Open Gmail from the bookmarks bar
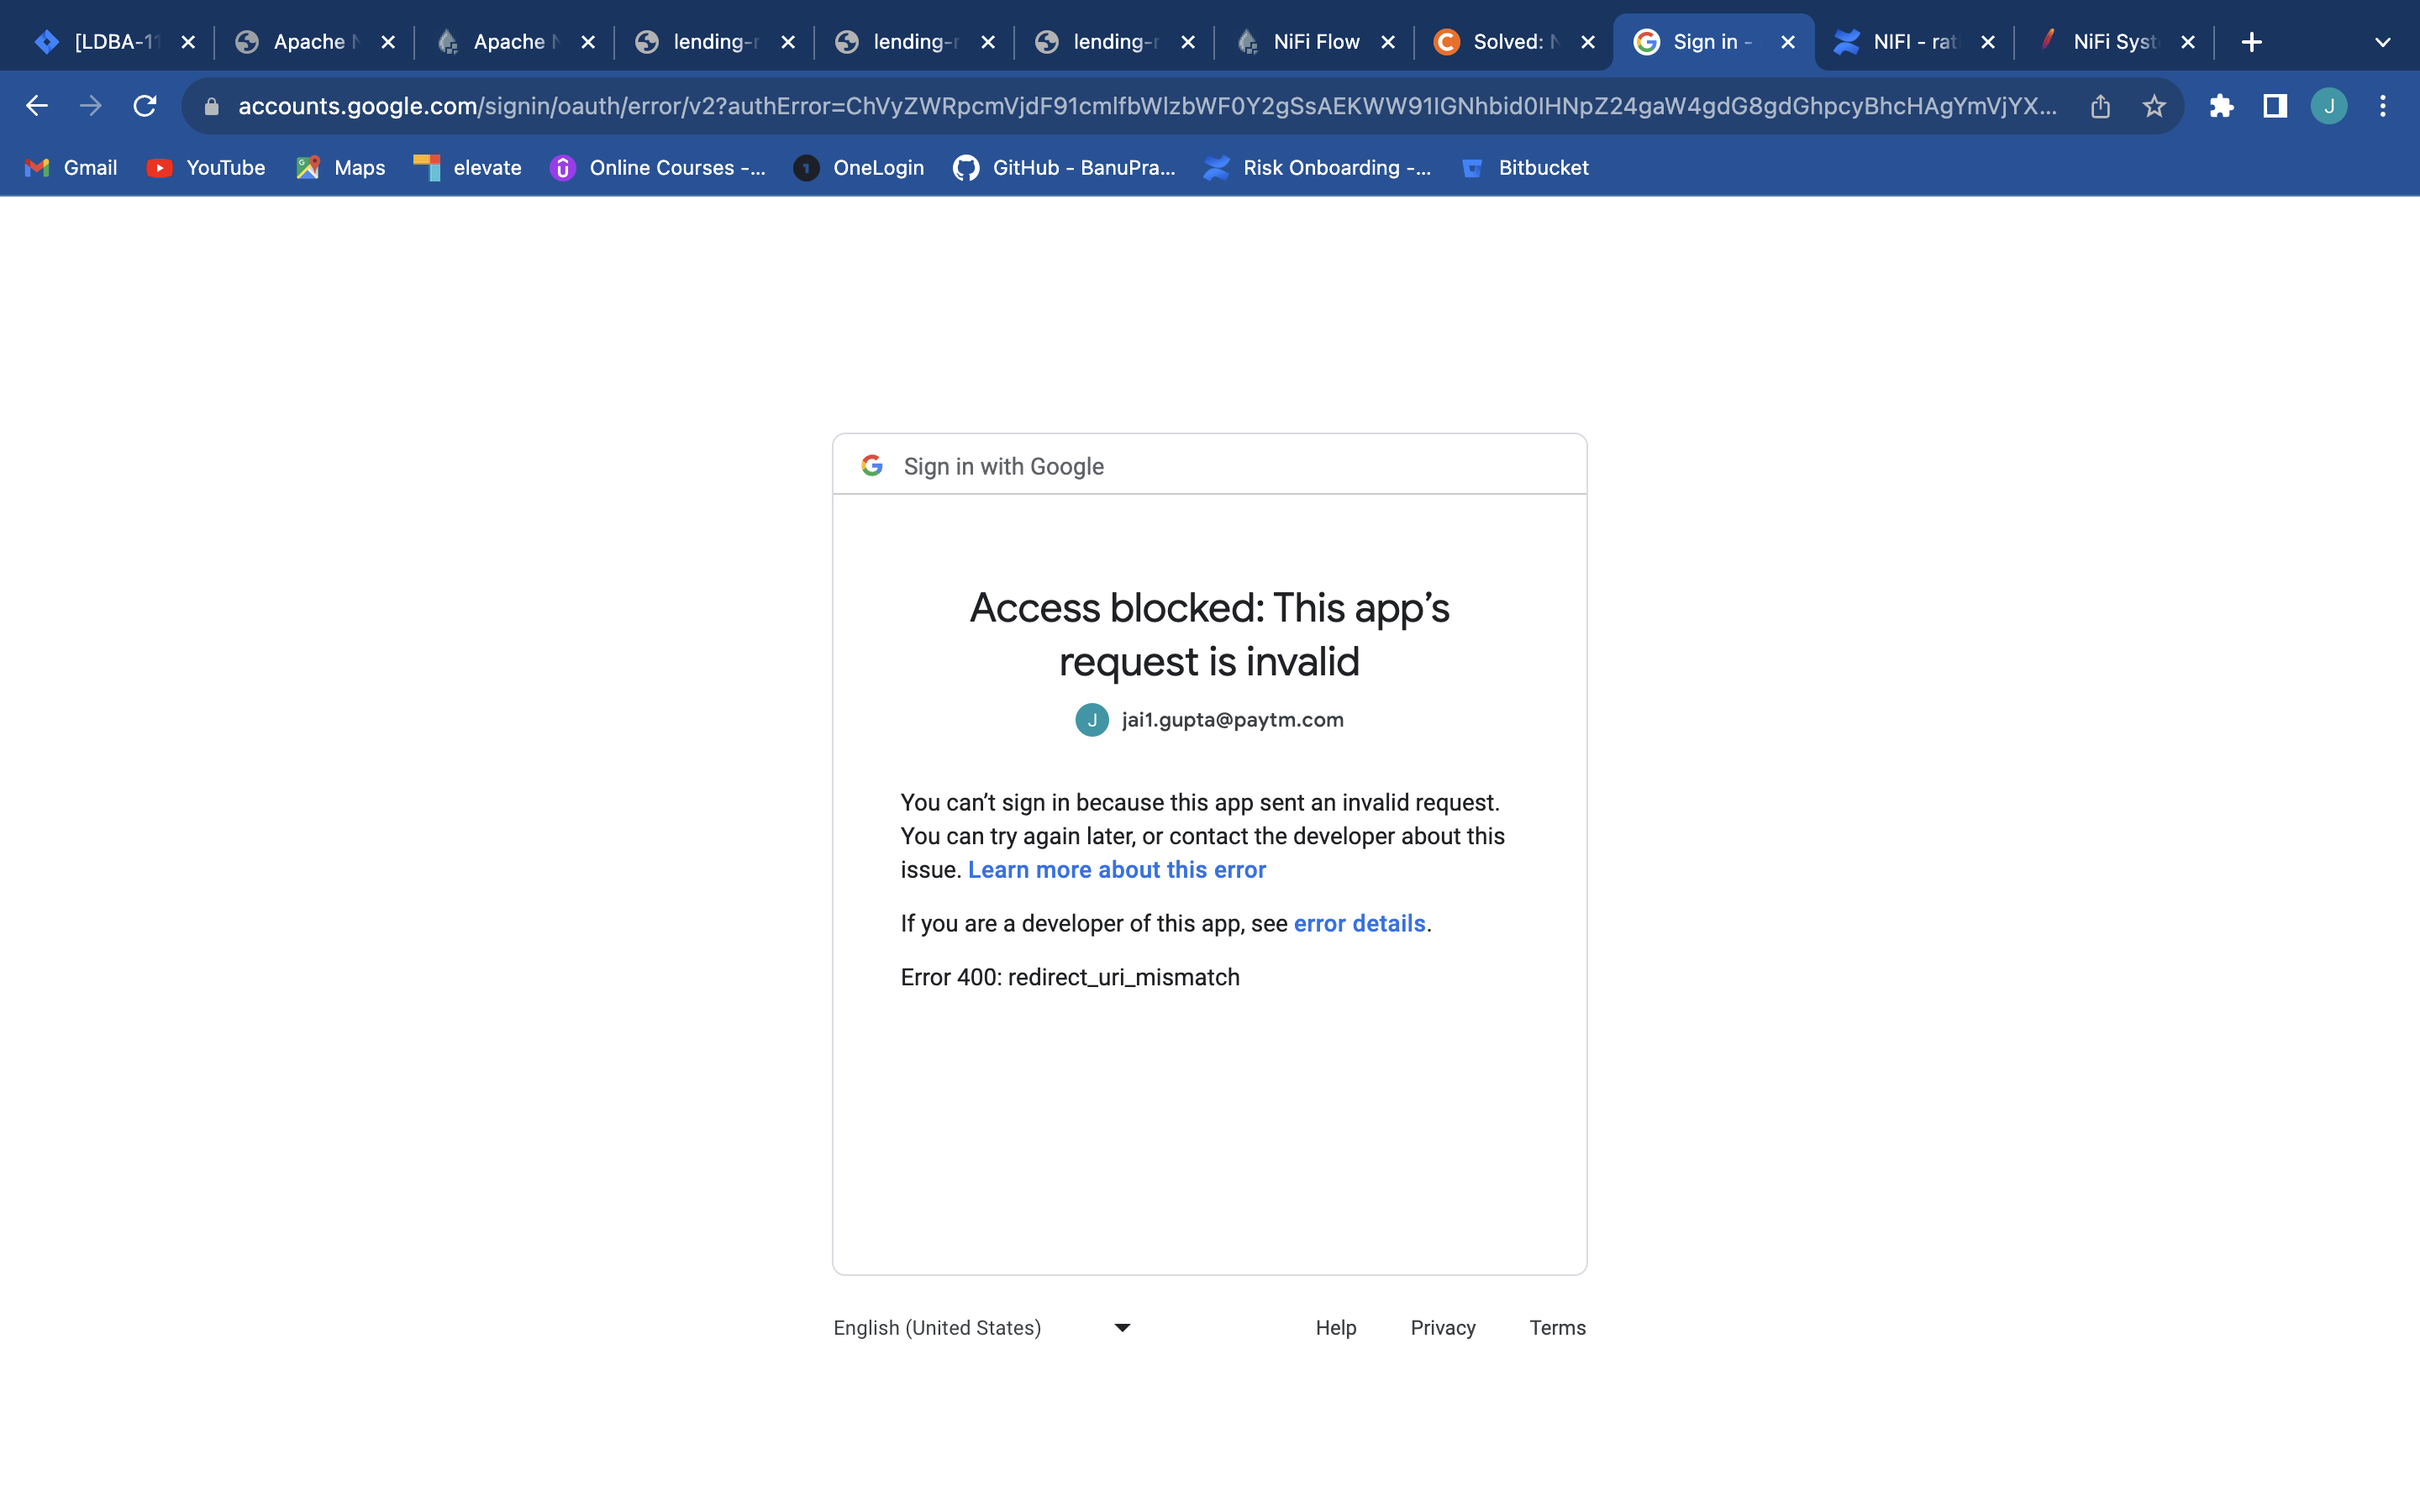Image resolution: width=2420 pixels, height=1512 pixels. pyautogui.click(x=69, y=168)
